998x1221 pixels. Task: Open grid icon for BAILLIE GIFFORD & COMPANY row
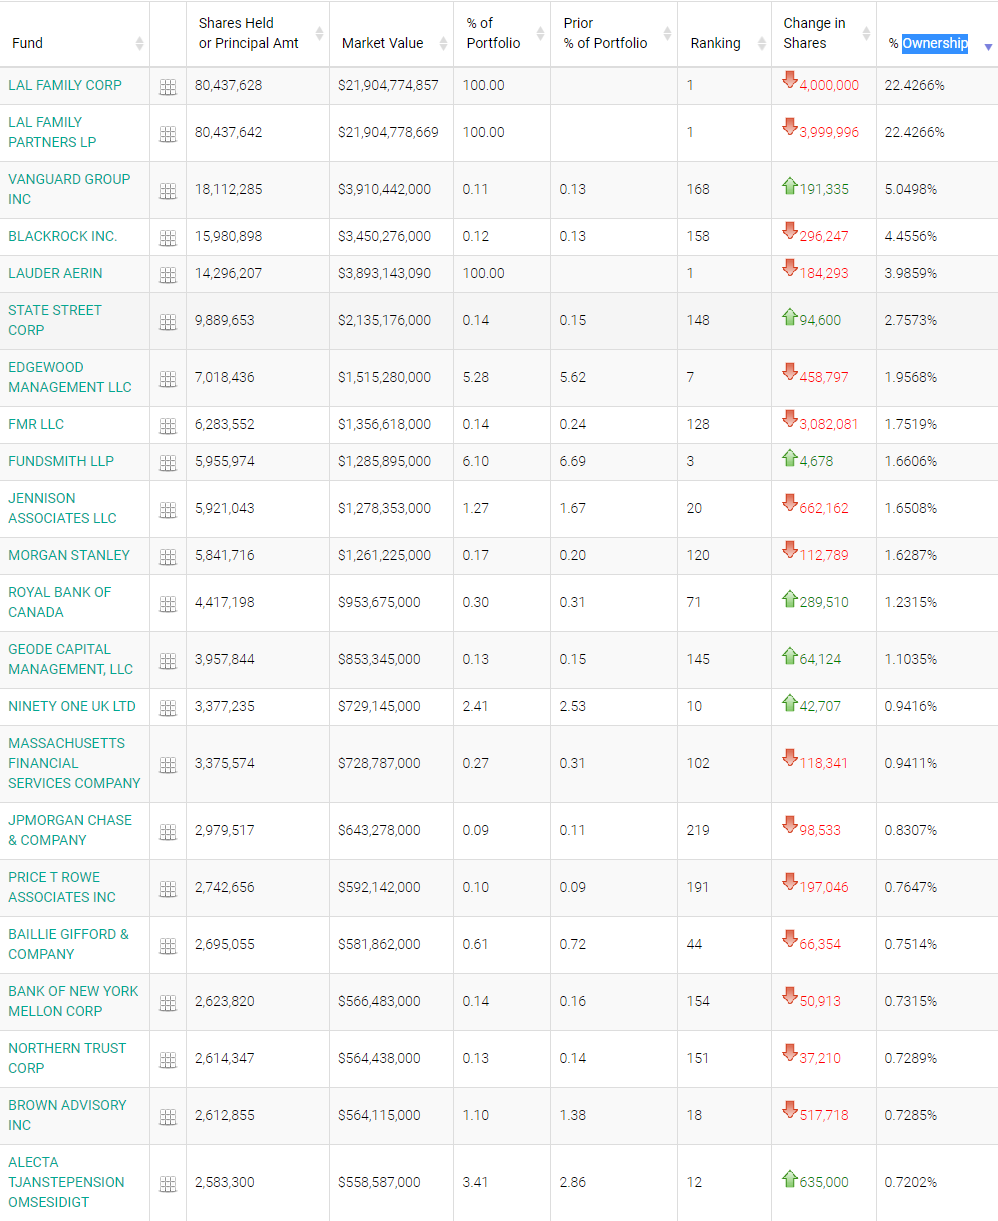point(168,946)
